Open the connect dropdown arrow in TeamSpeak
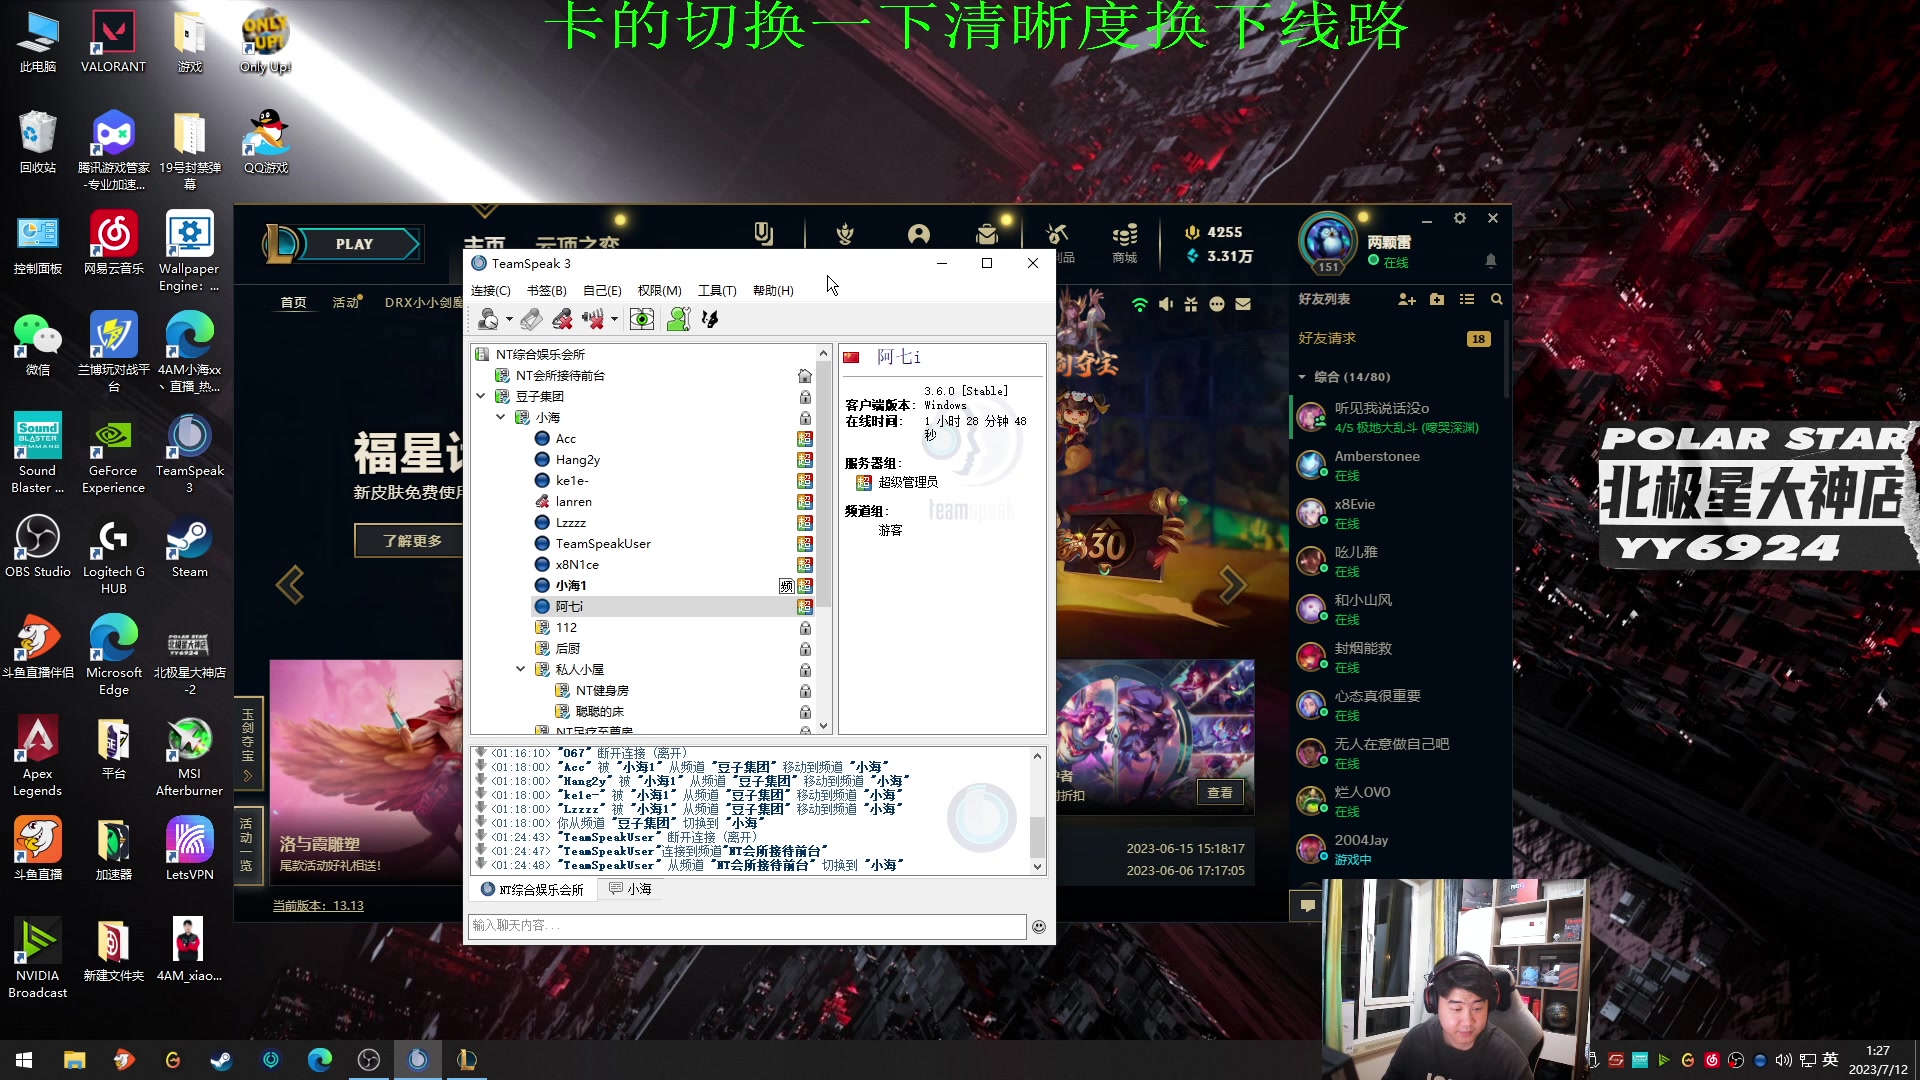Viewport: 1920px width, 1080px height. (x=508, y=319)
